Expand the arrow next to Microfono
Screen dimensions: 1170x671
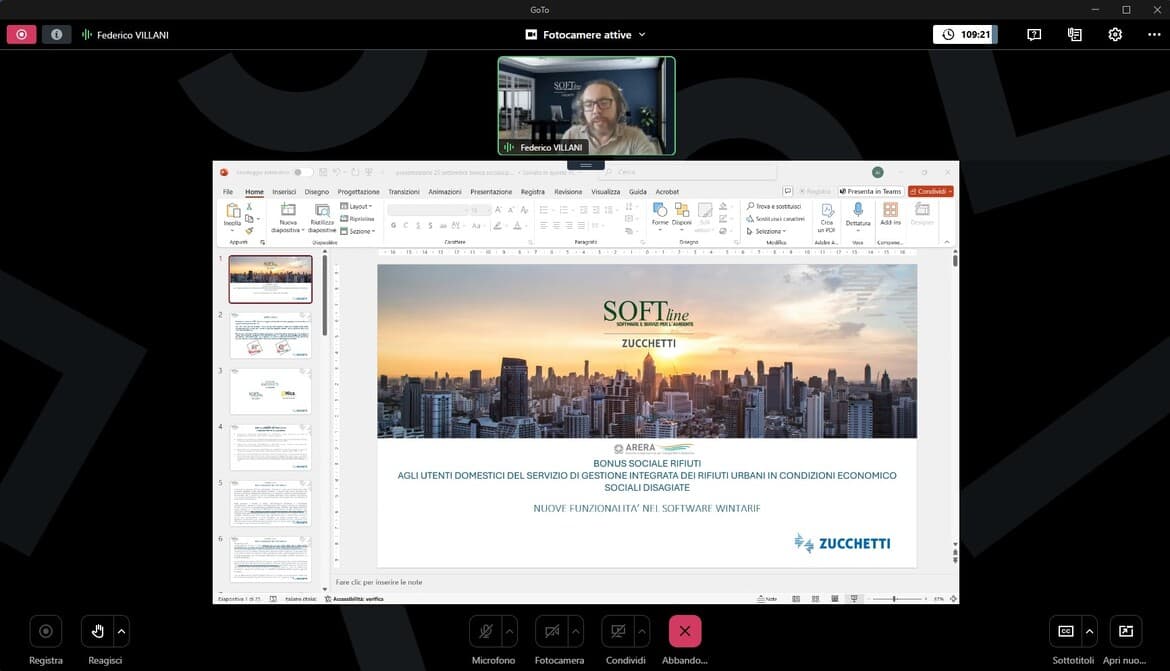(x=509, y=631)
